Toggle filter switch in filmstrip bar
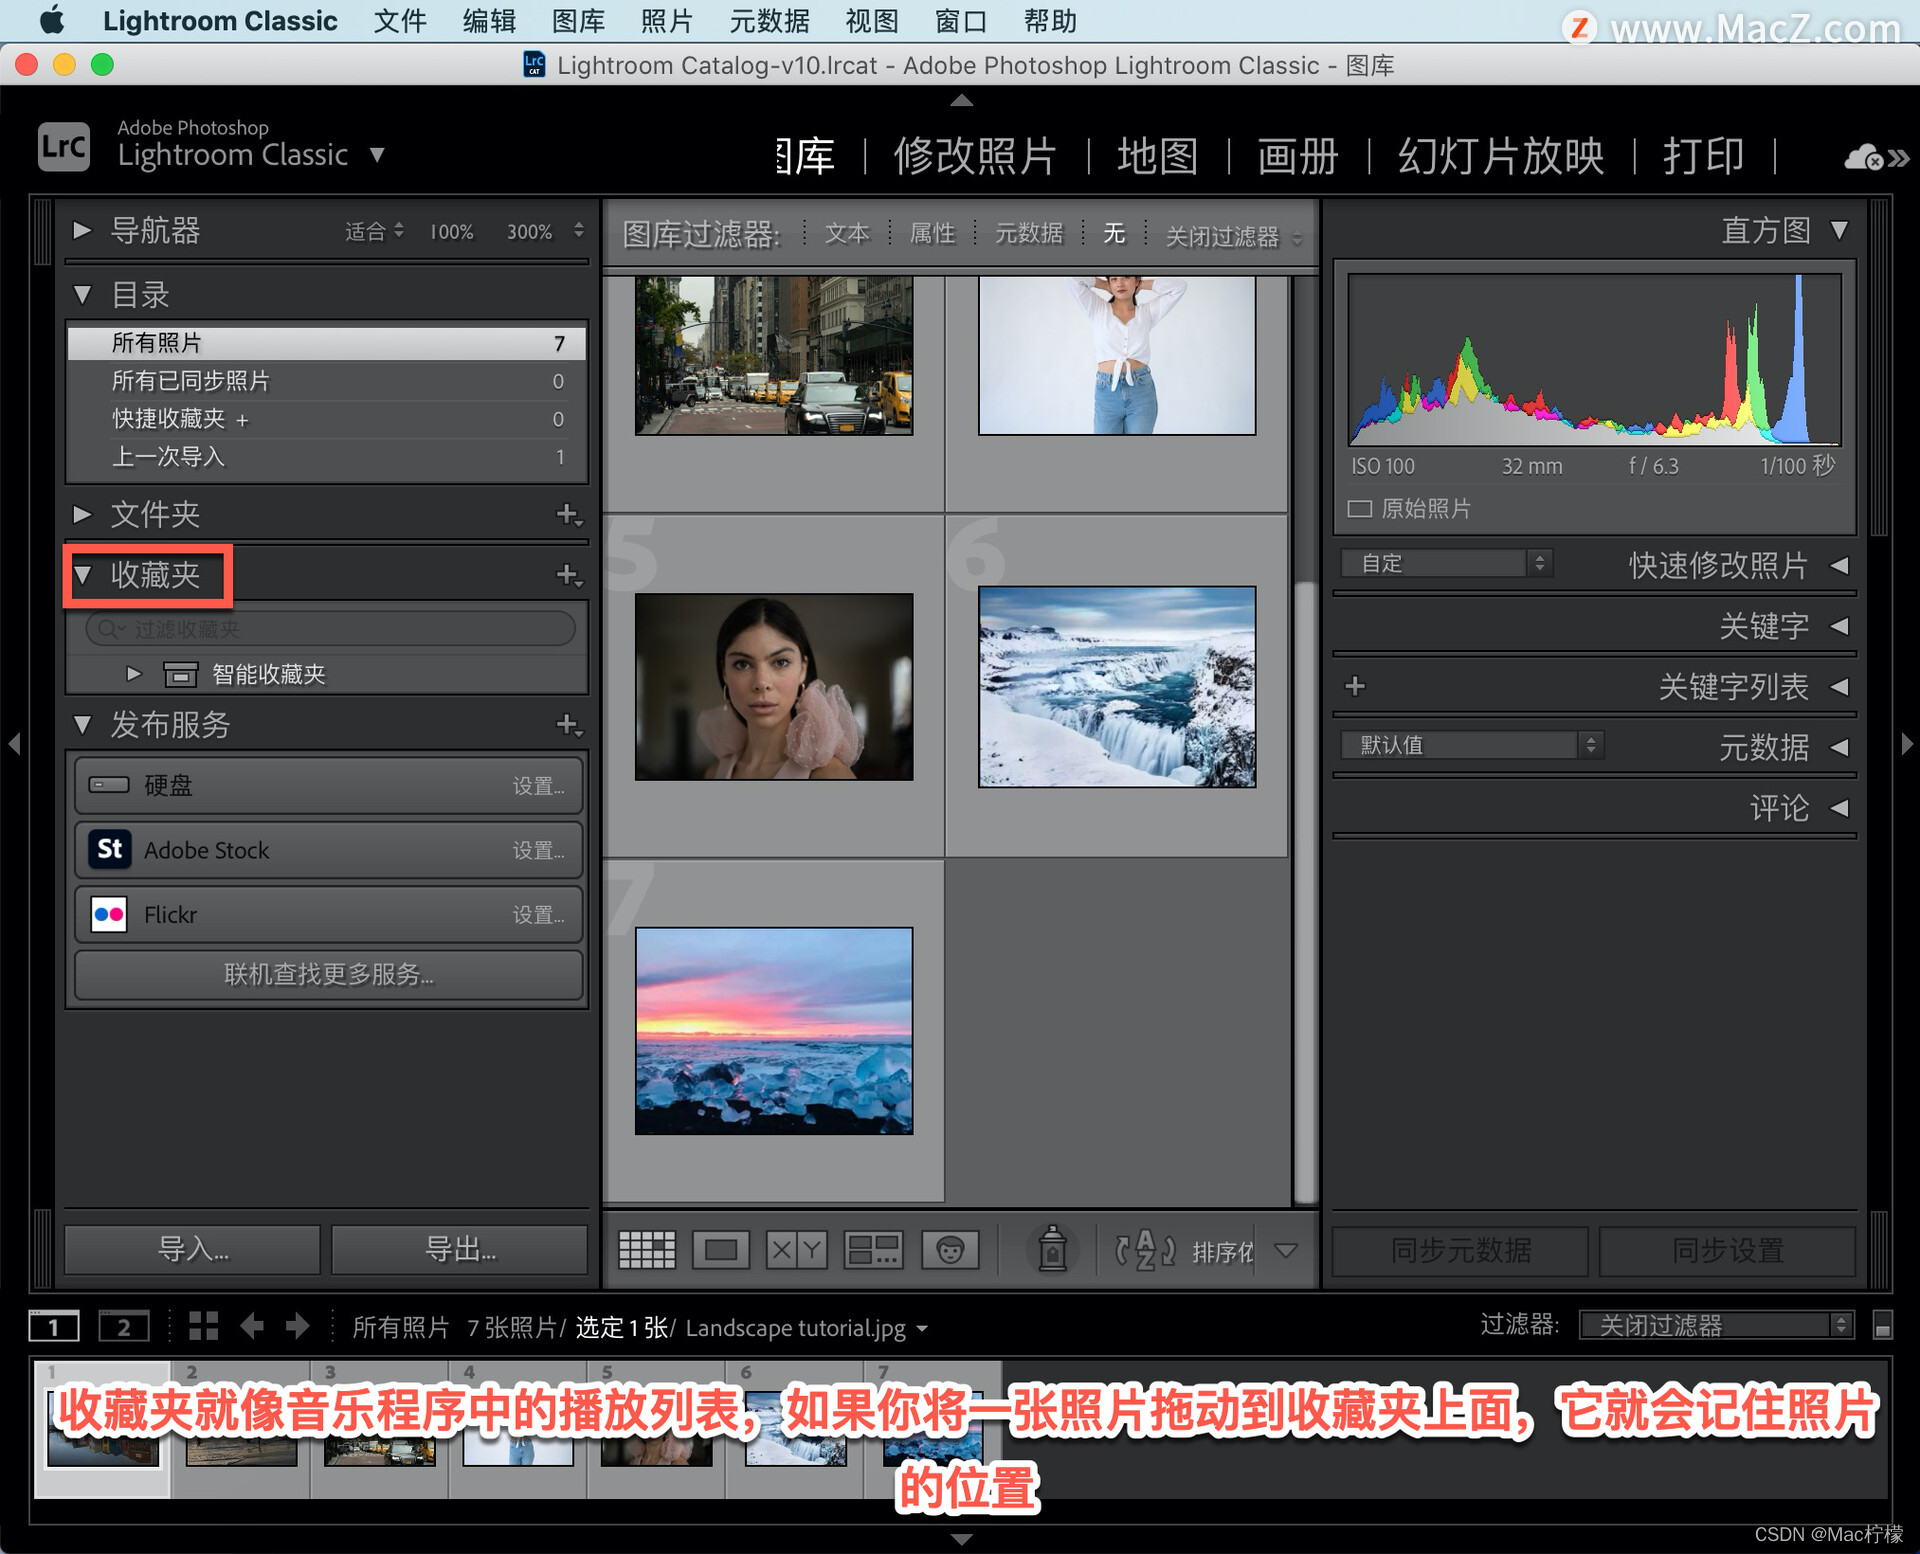 tap(1882, 1326)
